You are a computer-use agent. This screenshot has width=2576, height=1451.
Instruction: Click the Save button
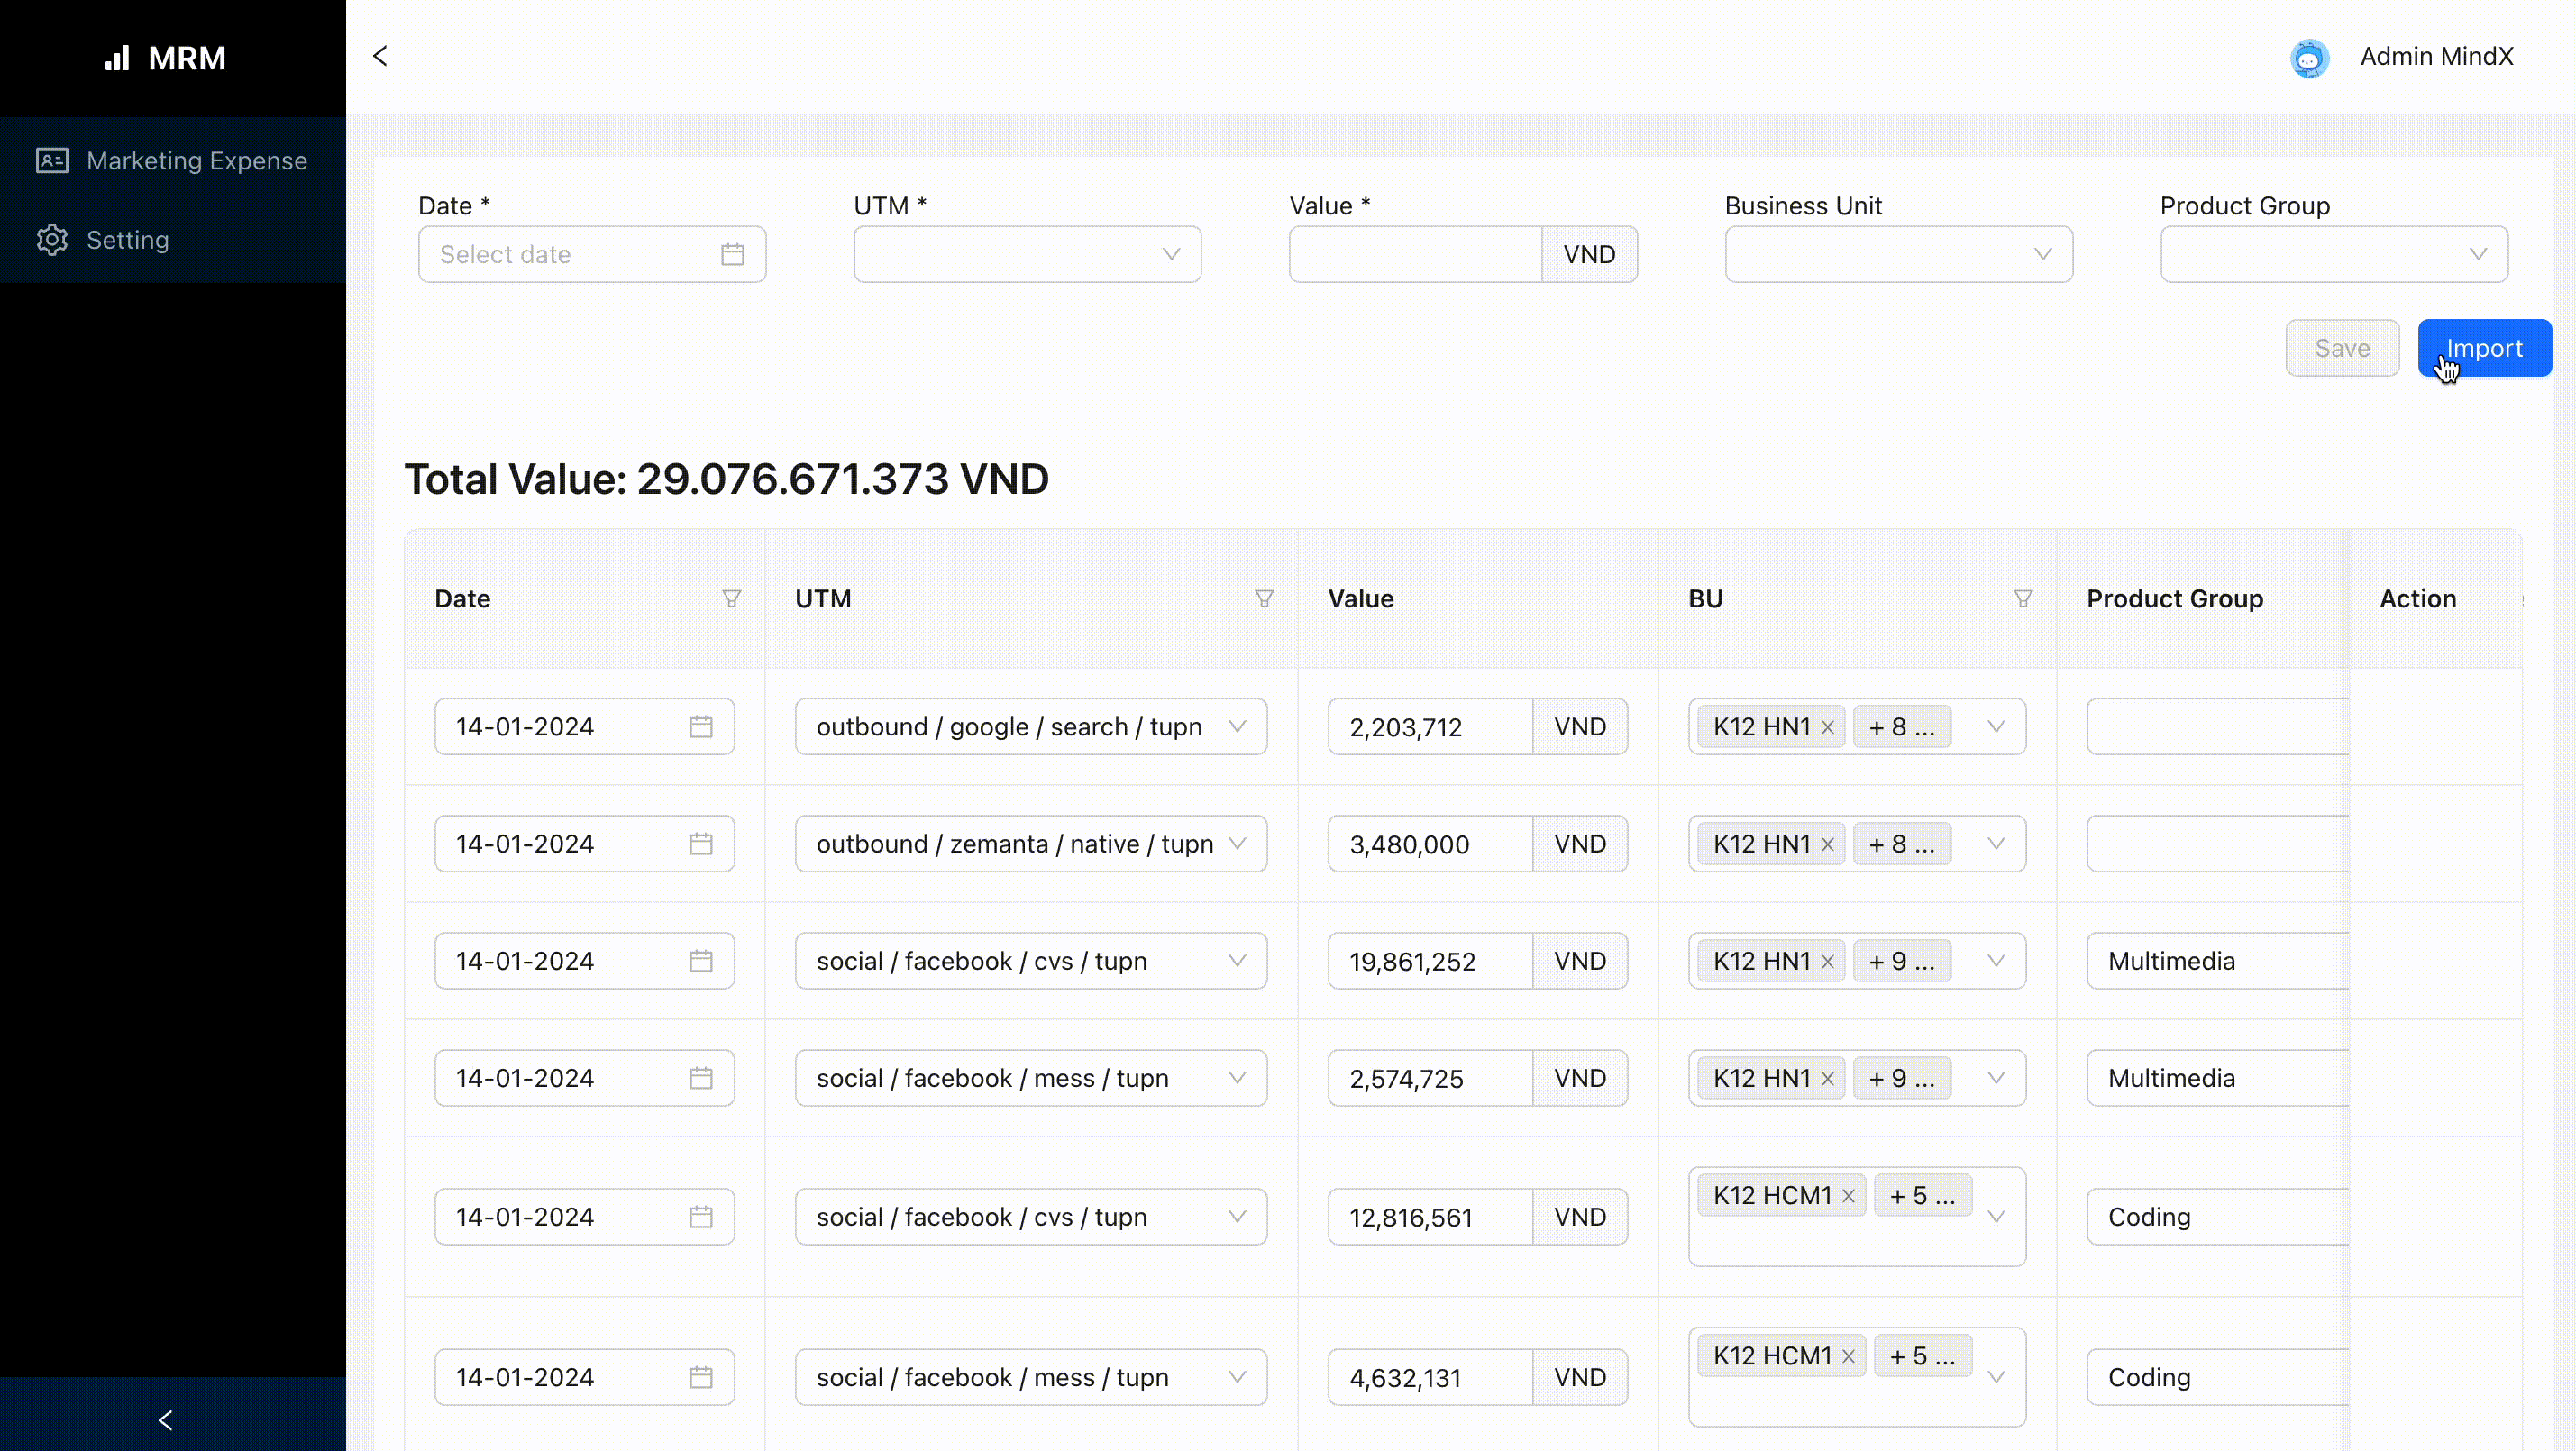tap(2341, 348)
